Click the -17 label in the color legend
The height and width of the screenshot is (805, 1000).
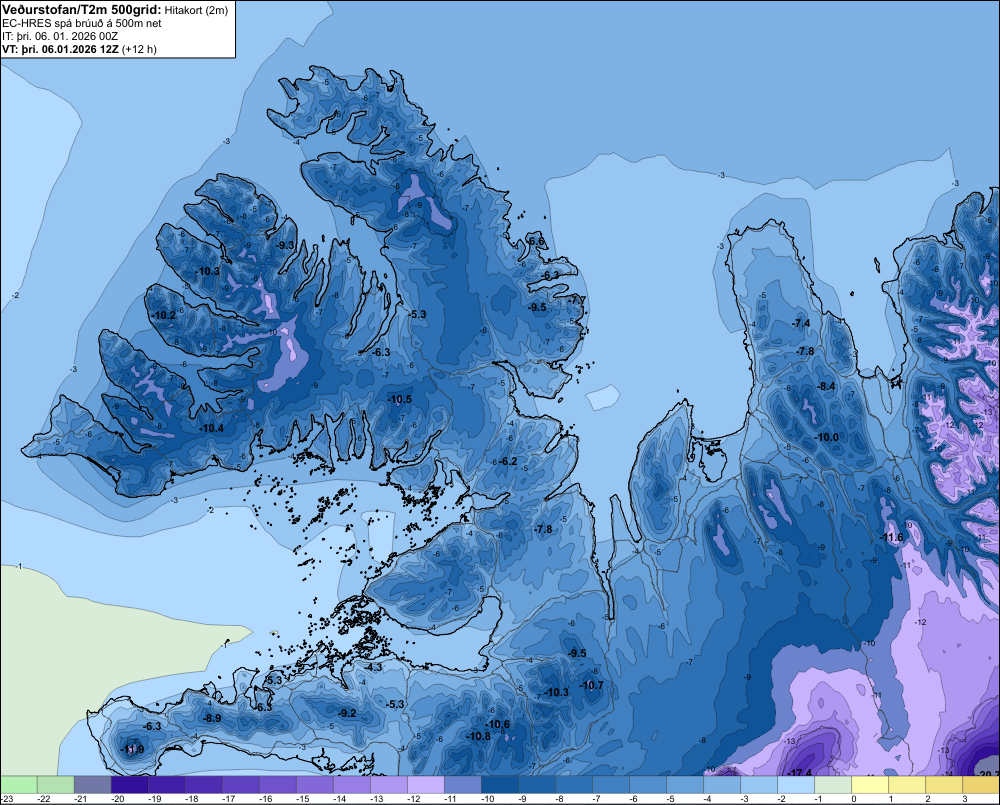228,799
